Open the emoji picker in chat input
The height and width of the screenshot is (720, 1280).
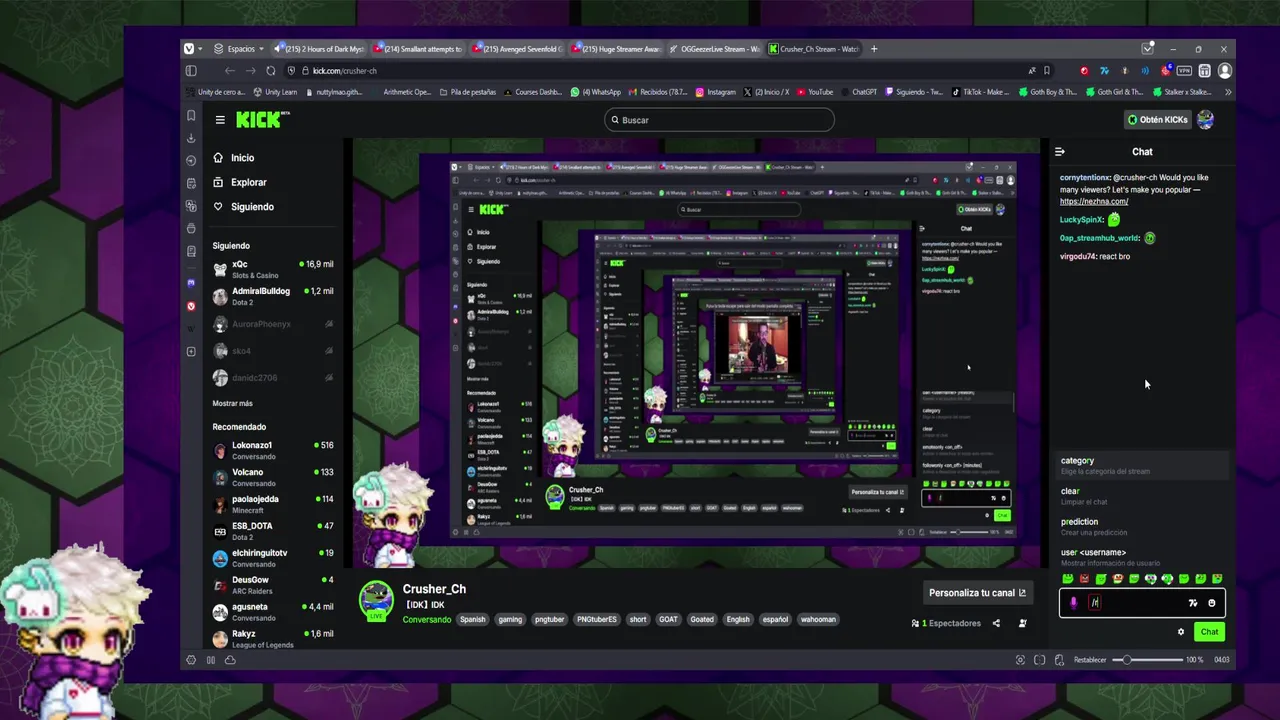(x=1212, y=603)
